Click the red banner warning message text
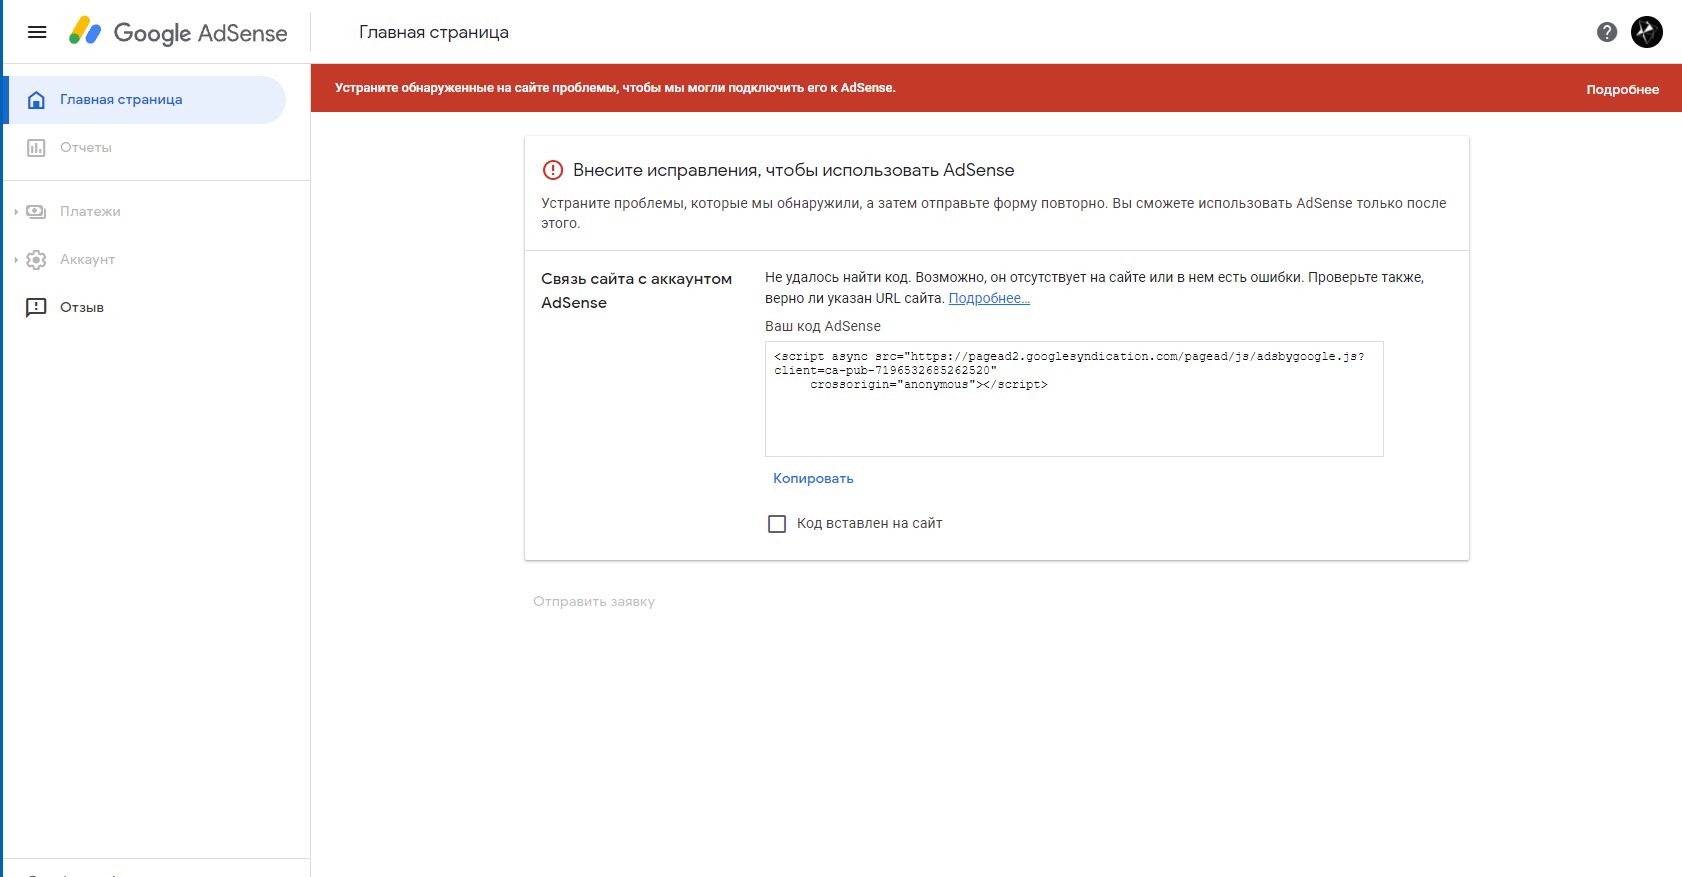Viewport: 1682px width, 877px height. (615, 88)
